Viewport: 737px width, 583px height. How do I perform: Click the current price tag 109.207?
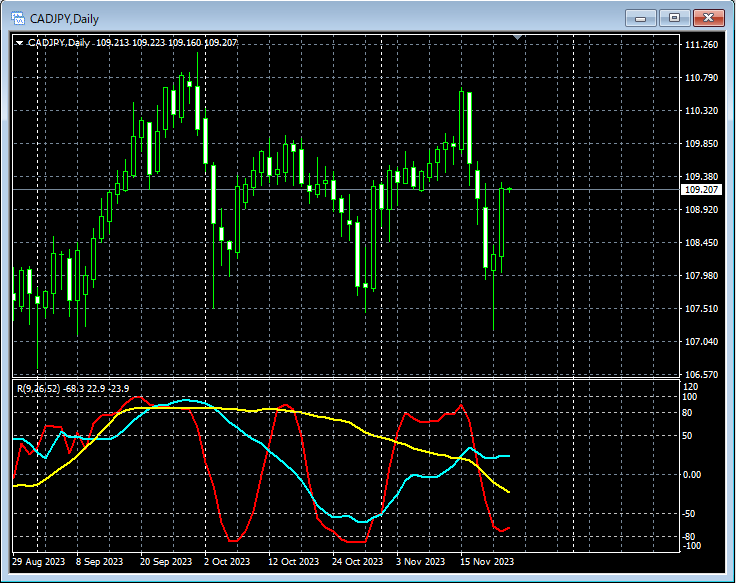(x=701, y=189)
